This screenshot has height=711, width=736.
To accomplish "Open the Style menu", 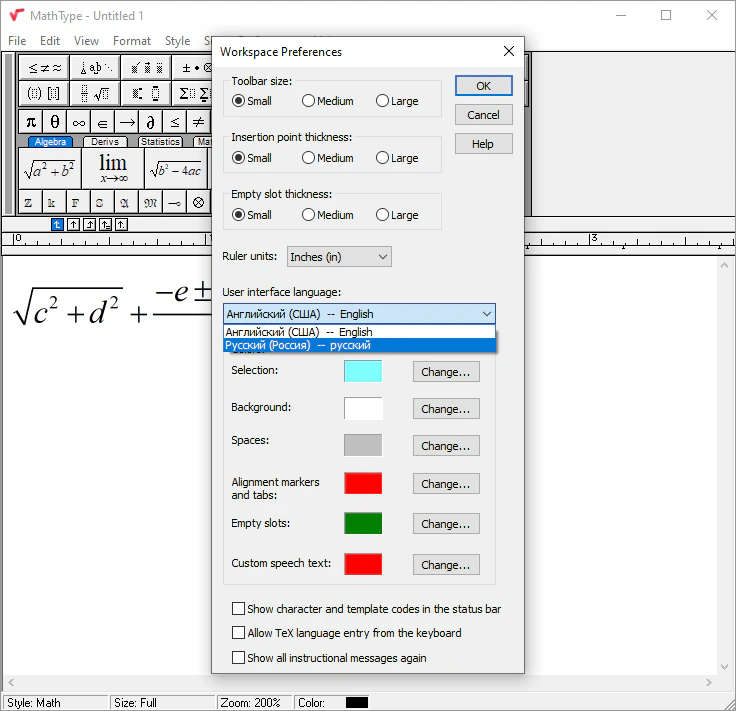I will [177, 41].
